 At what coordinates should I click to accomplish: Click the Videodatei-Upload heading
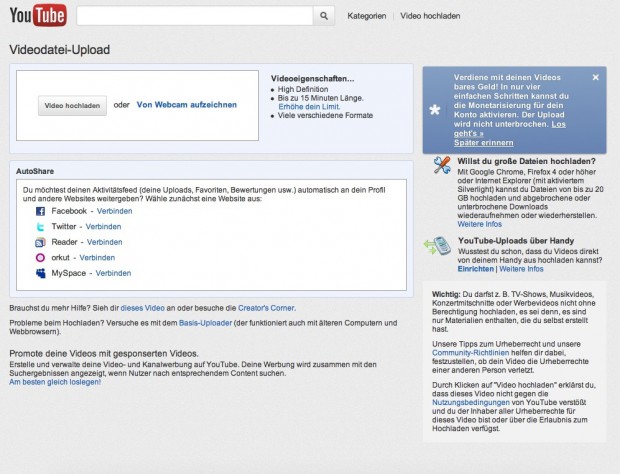[60, 50]
